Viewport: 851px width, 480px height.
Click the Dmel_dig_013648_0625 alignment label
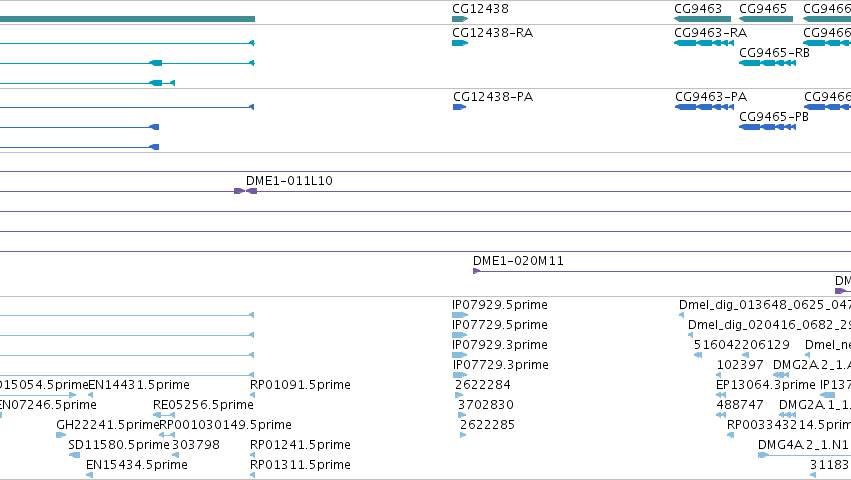click(x=765, y=305)
